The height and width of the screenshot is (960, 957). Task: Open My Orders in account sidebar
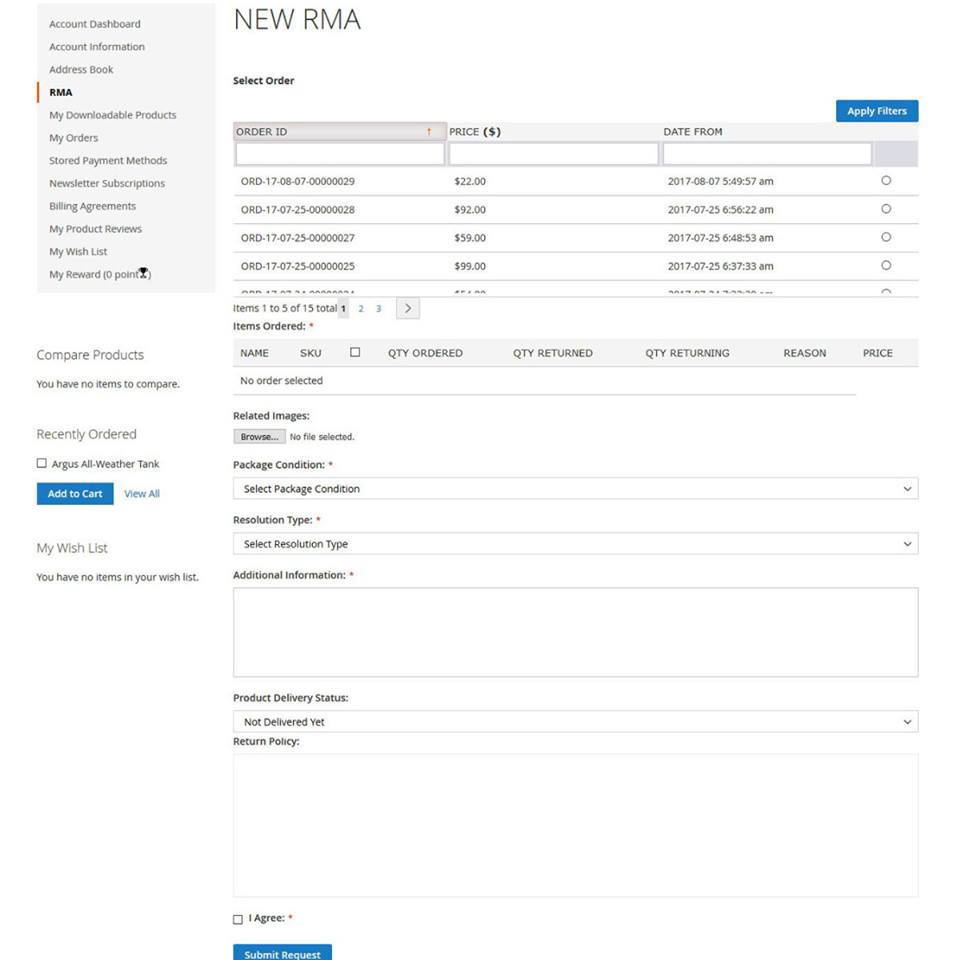click(x=74, y=138)
